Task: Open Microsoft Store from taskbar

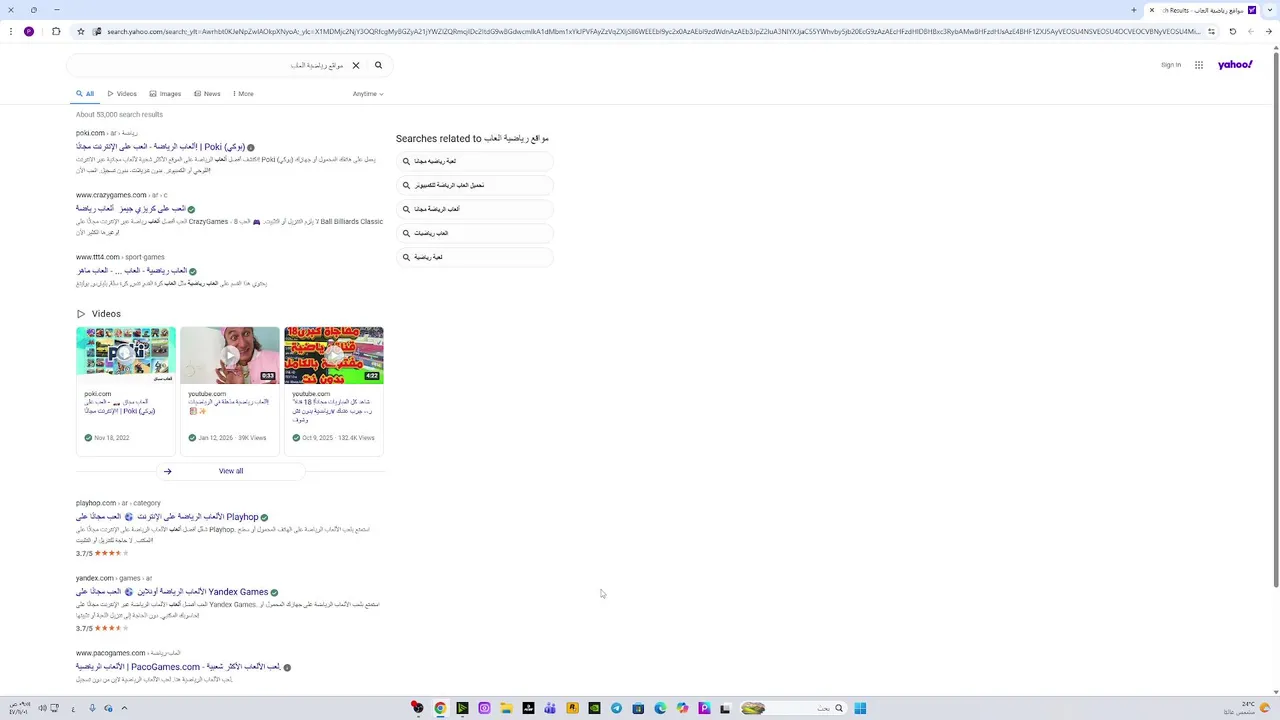Action: pos(638,708)
